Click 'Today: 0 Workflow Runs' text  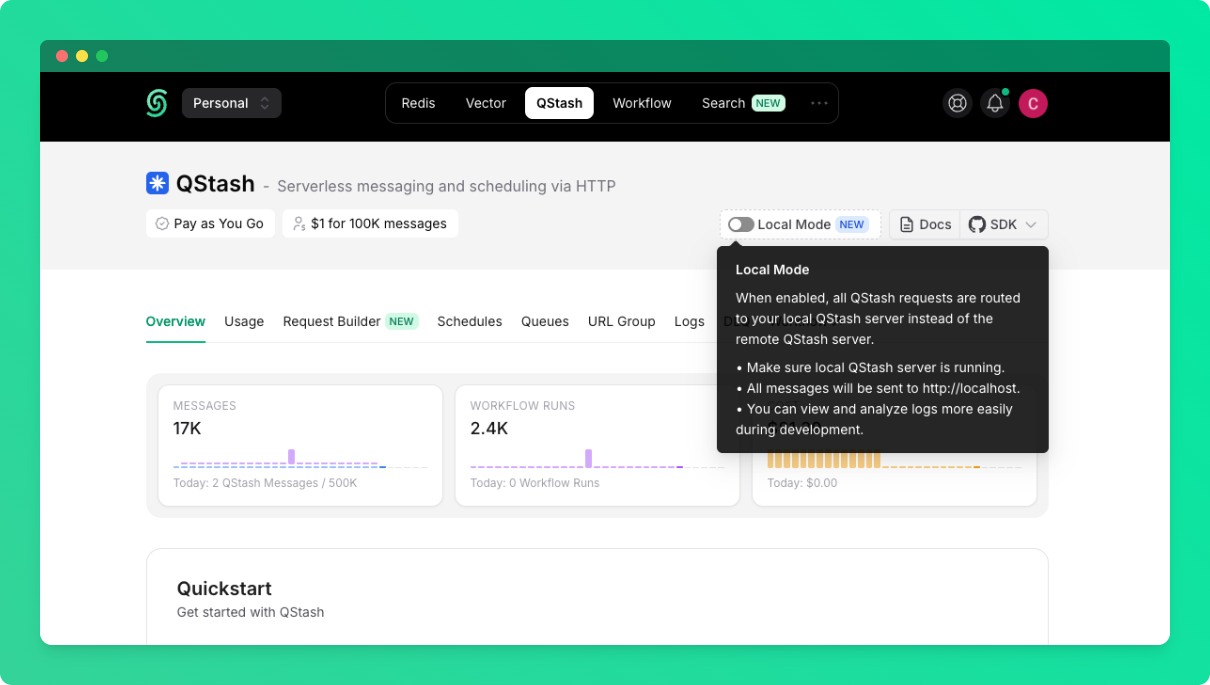pyautogui.click(x=535, y=483)
